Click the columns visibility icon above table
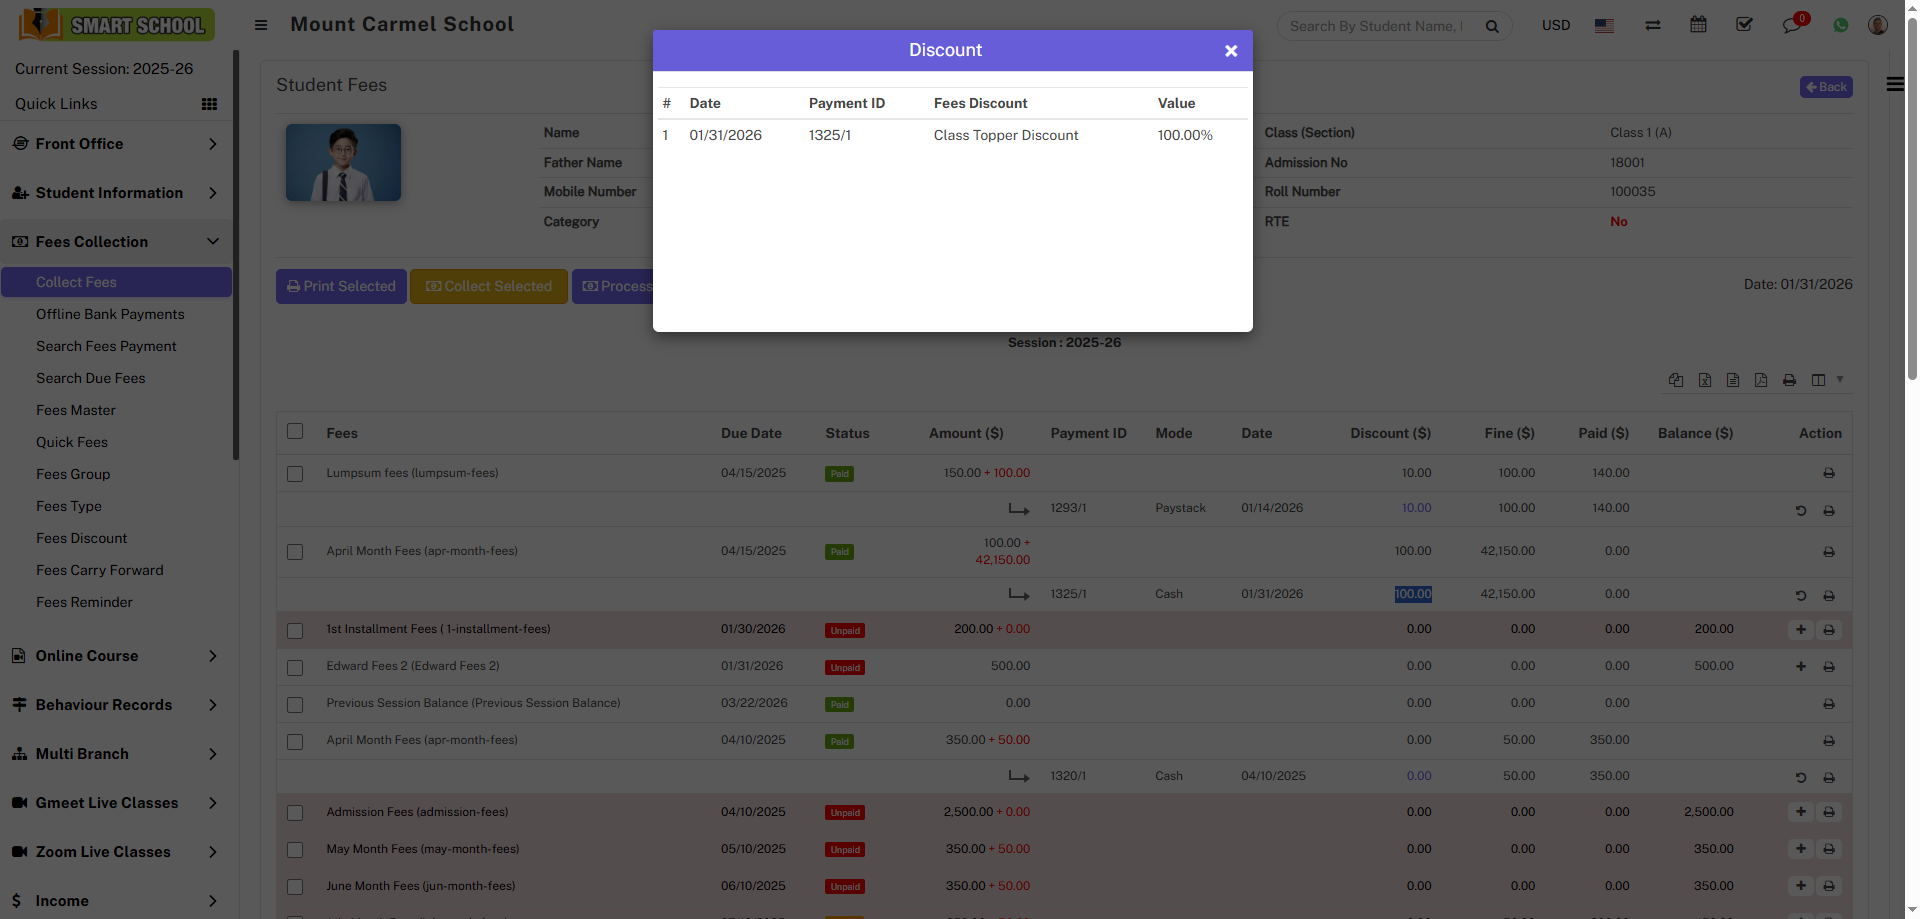This screenshot has height=919, width=1920. point(1818,380)
